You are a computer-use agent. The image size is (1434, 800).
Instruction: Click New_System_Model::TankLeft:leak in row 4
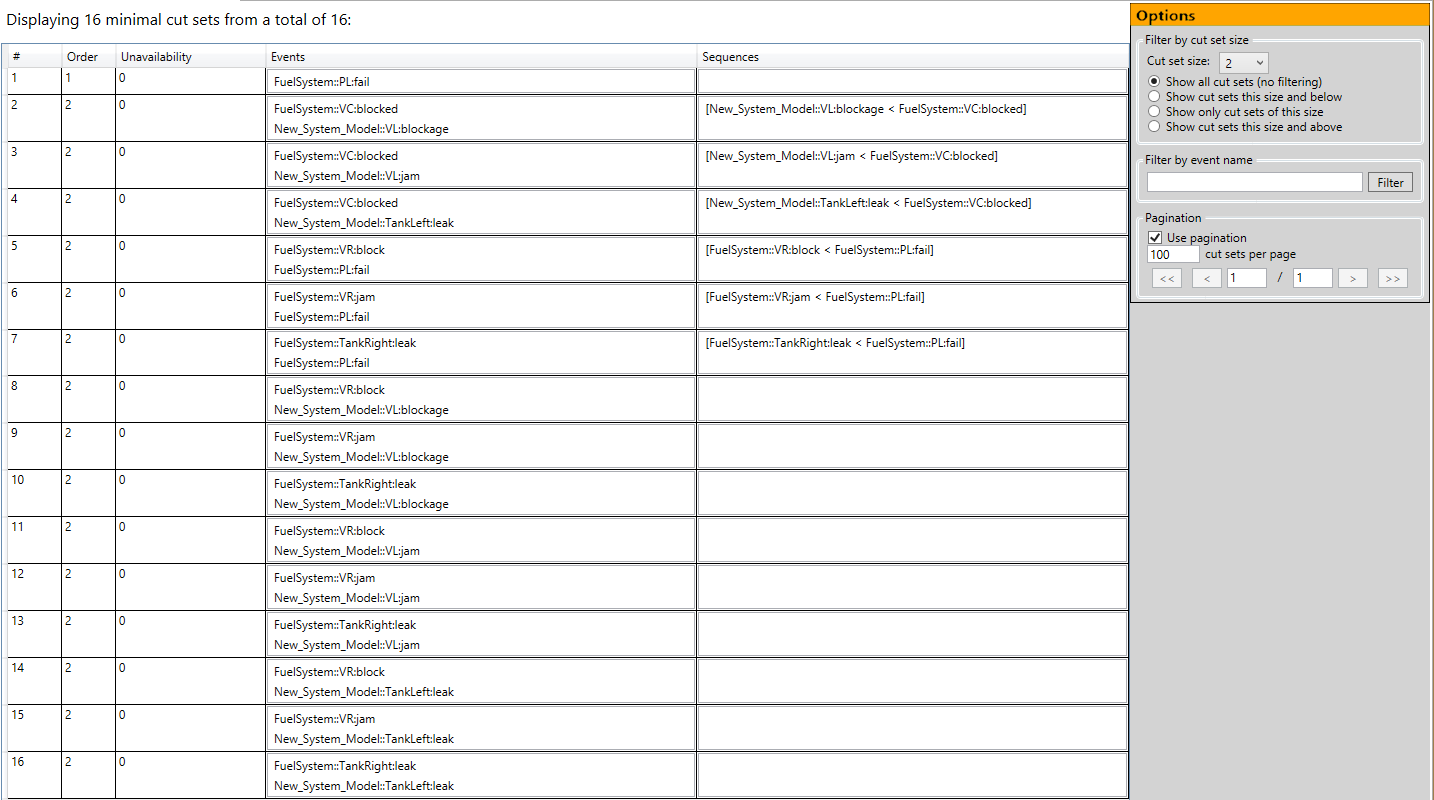(364, 223)
